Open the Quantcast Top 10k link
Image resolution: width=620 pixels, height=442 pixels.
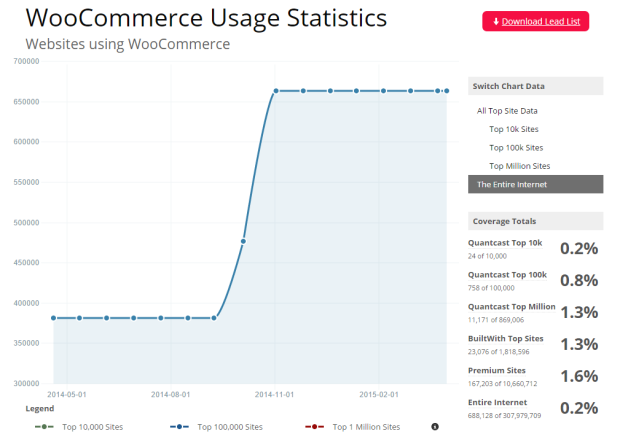pos(505,243)
